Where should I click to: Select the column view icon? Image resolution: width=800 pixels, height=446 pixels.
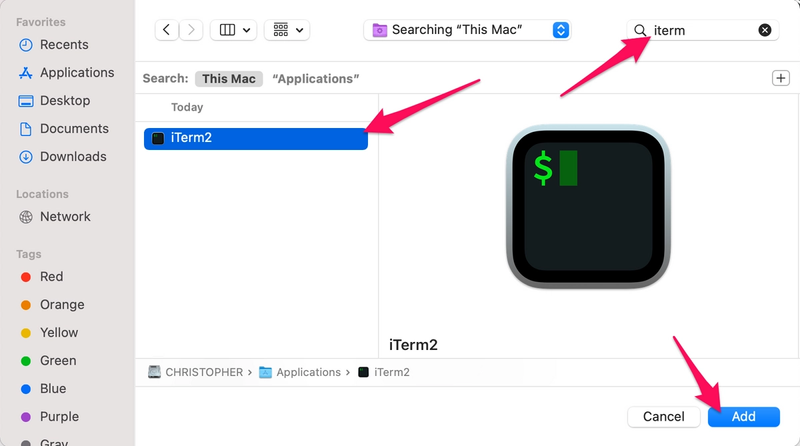tap(227, 30)
